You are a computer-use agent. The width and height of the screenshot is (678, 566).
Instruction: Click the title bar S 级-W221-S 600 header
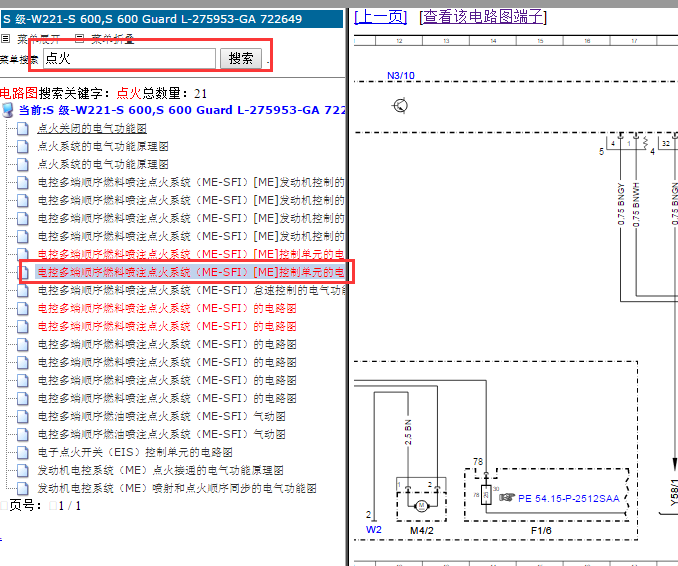tap(172, 19)
